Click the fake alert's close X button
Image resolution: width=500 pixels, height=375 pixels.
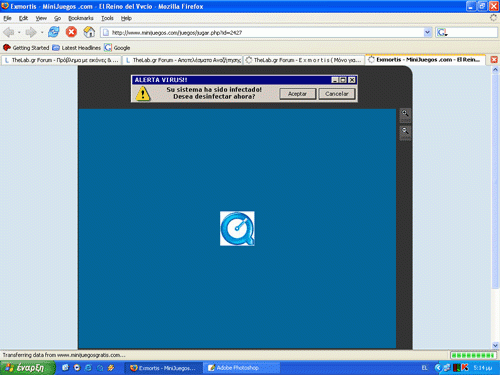(x=352, y=80)
